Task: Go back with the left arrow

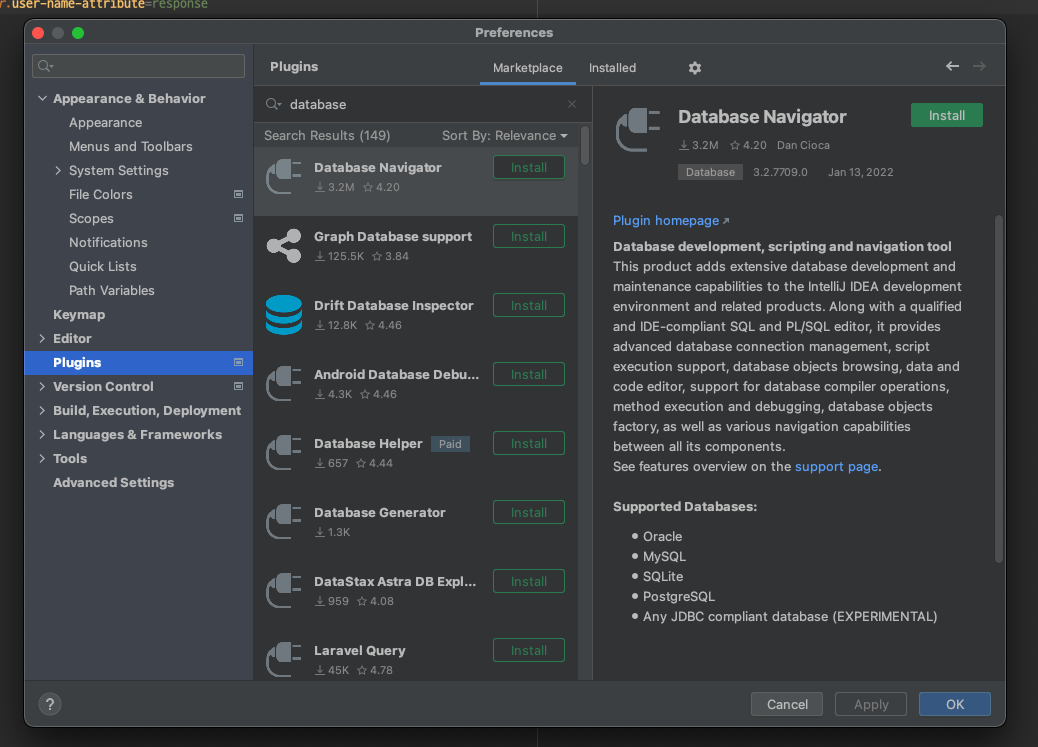Action: [x=952, y=66]
